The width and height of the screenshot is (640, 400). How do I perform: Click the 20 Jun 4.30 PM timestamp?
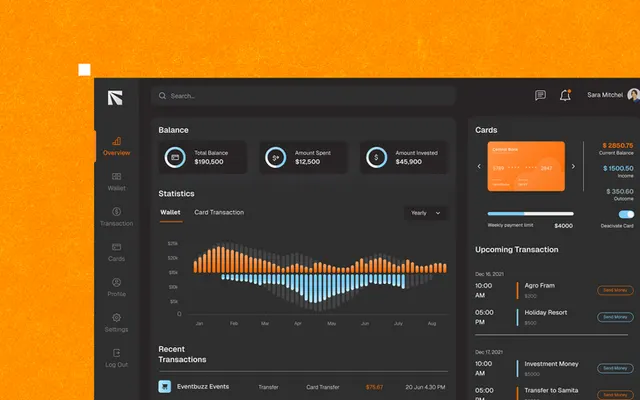click(x=425, y=387)
